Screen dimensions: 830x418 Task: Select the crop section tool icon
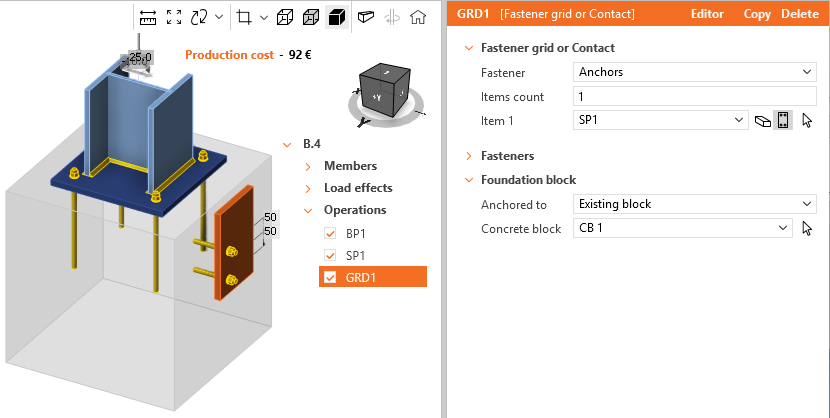[x=244, y=17]
